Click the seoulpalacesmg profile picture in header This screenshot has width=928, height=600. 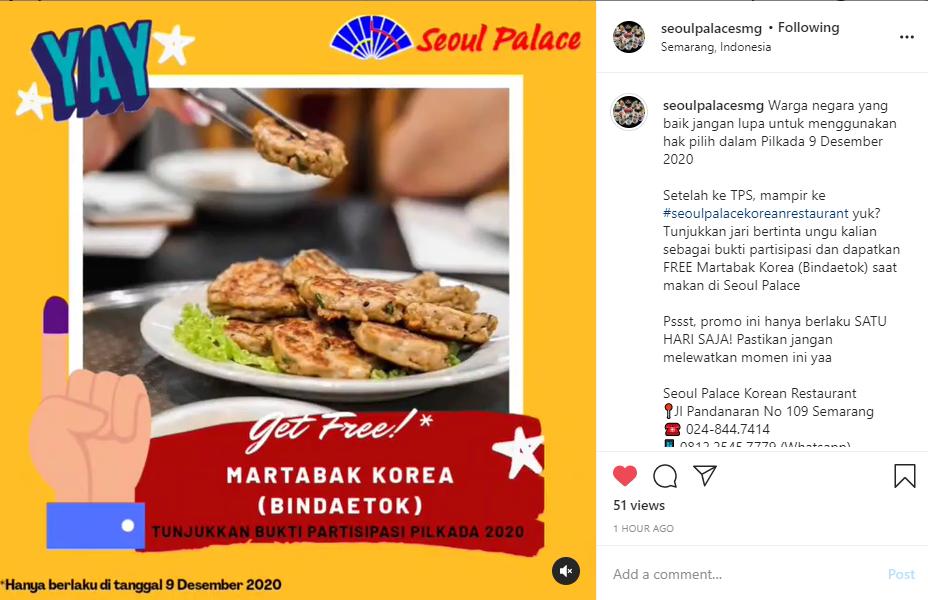(x=629, y=37)
